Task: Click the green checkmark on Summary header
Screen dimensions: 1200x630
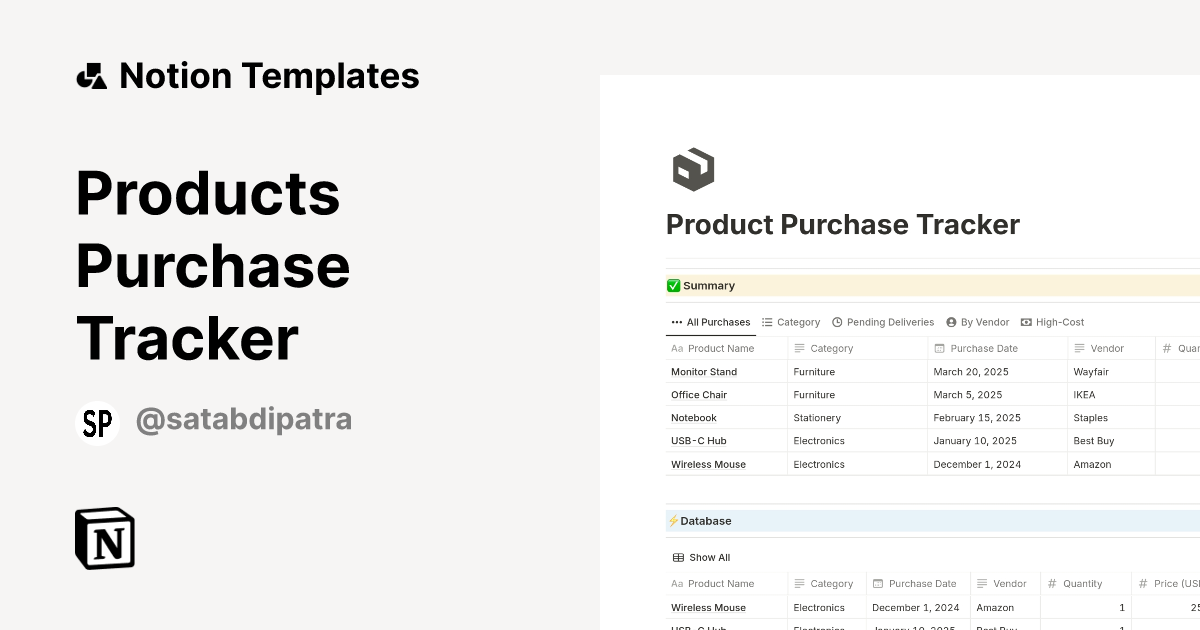Action: [x=674, y=285]
